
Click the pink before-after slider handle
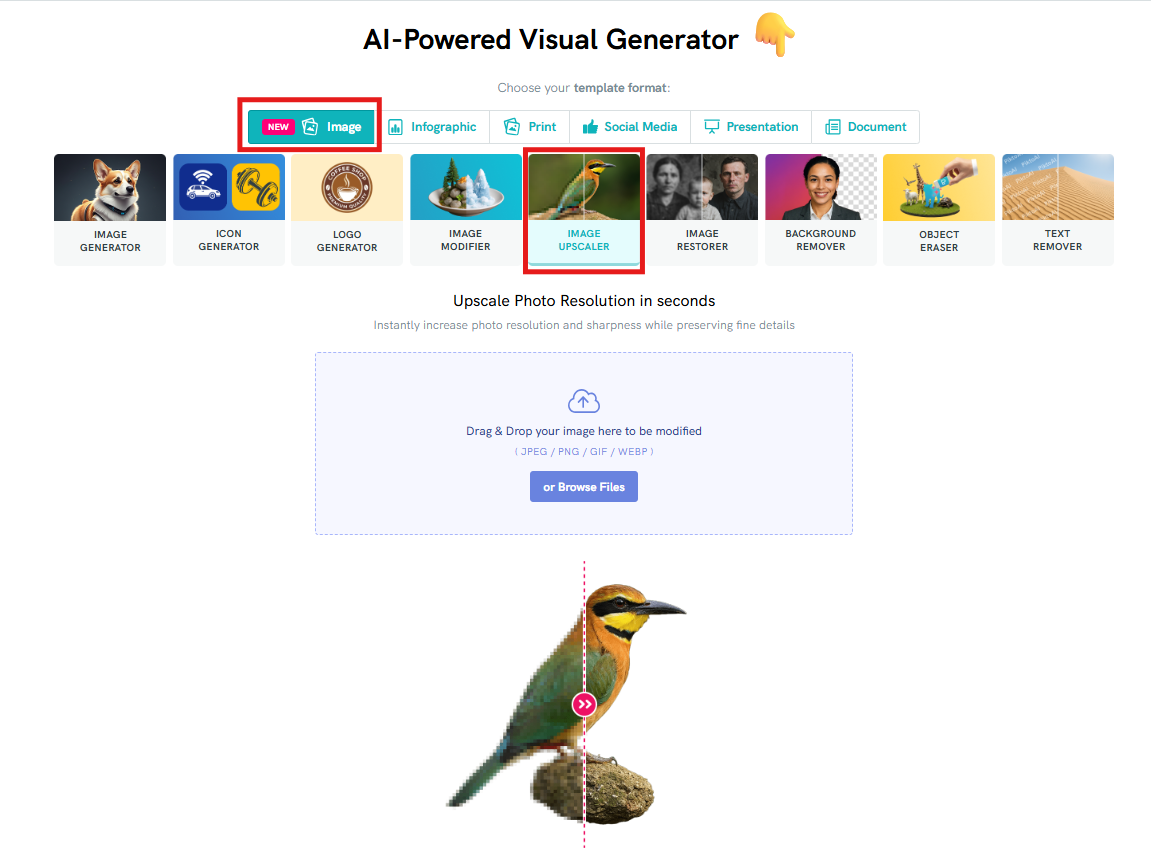click(x=584, y=705)
